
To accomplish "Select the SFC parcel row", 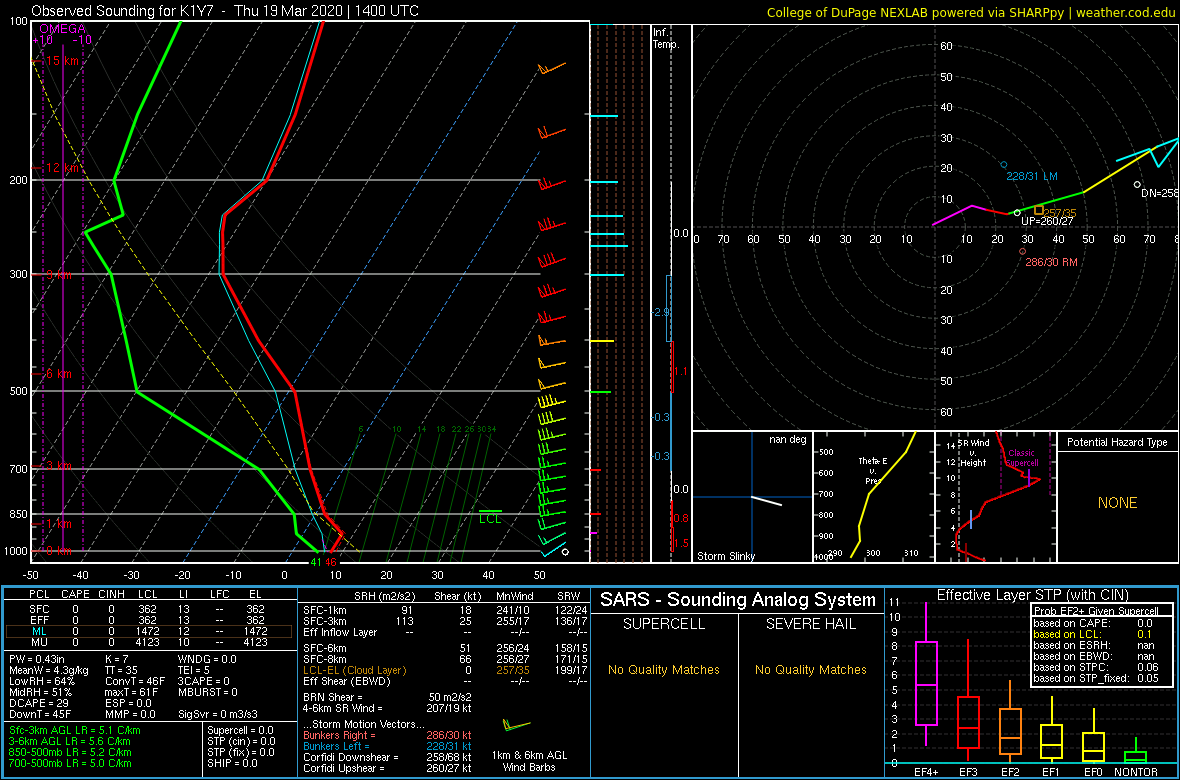I will click(149, 609).
